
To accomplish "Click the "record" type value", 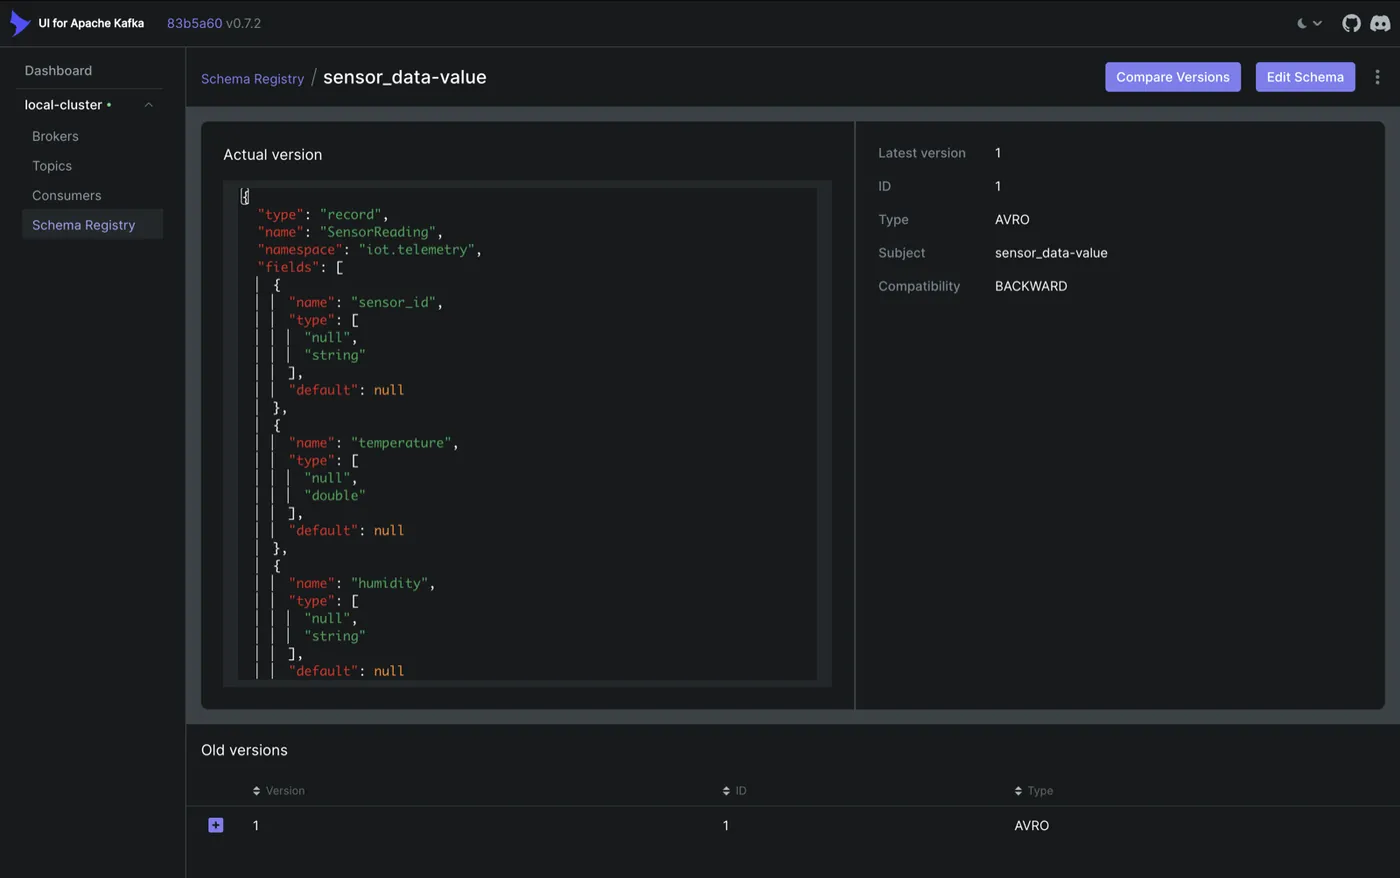I will pyautogui.click(x=350, y=215).
